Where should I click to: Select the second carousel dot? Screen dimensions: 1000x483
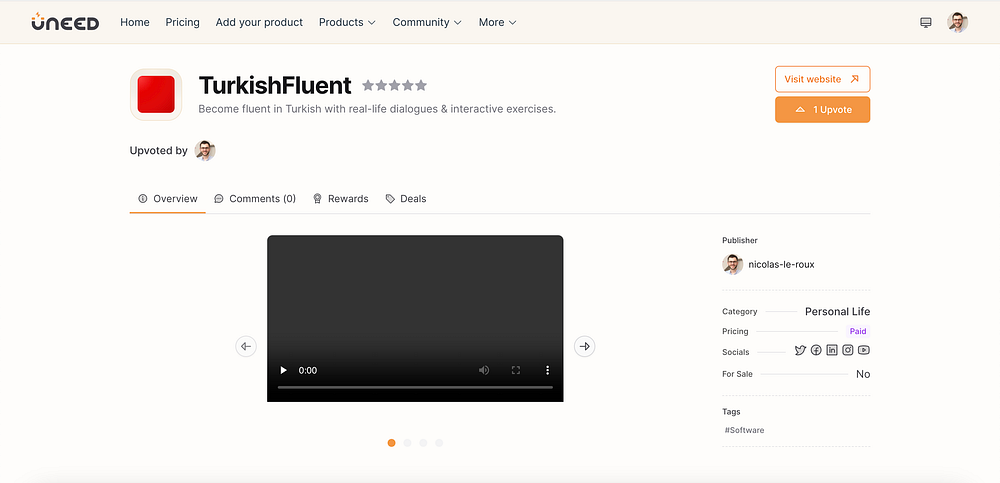coord(408,443)
